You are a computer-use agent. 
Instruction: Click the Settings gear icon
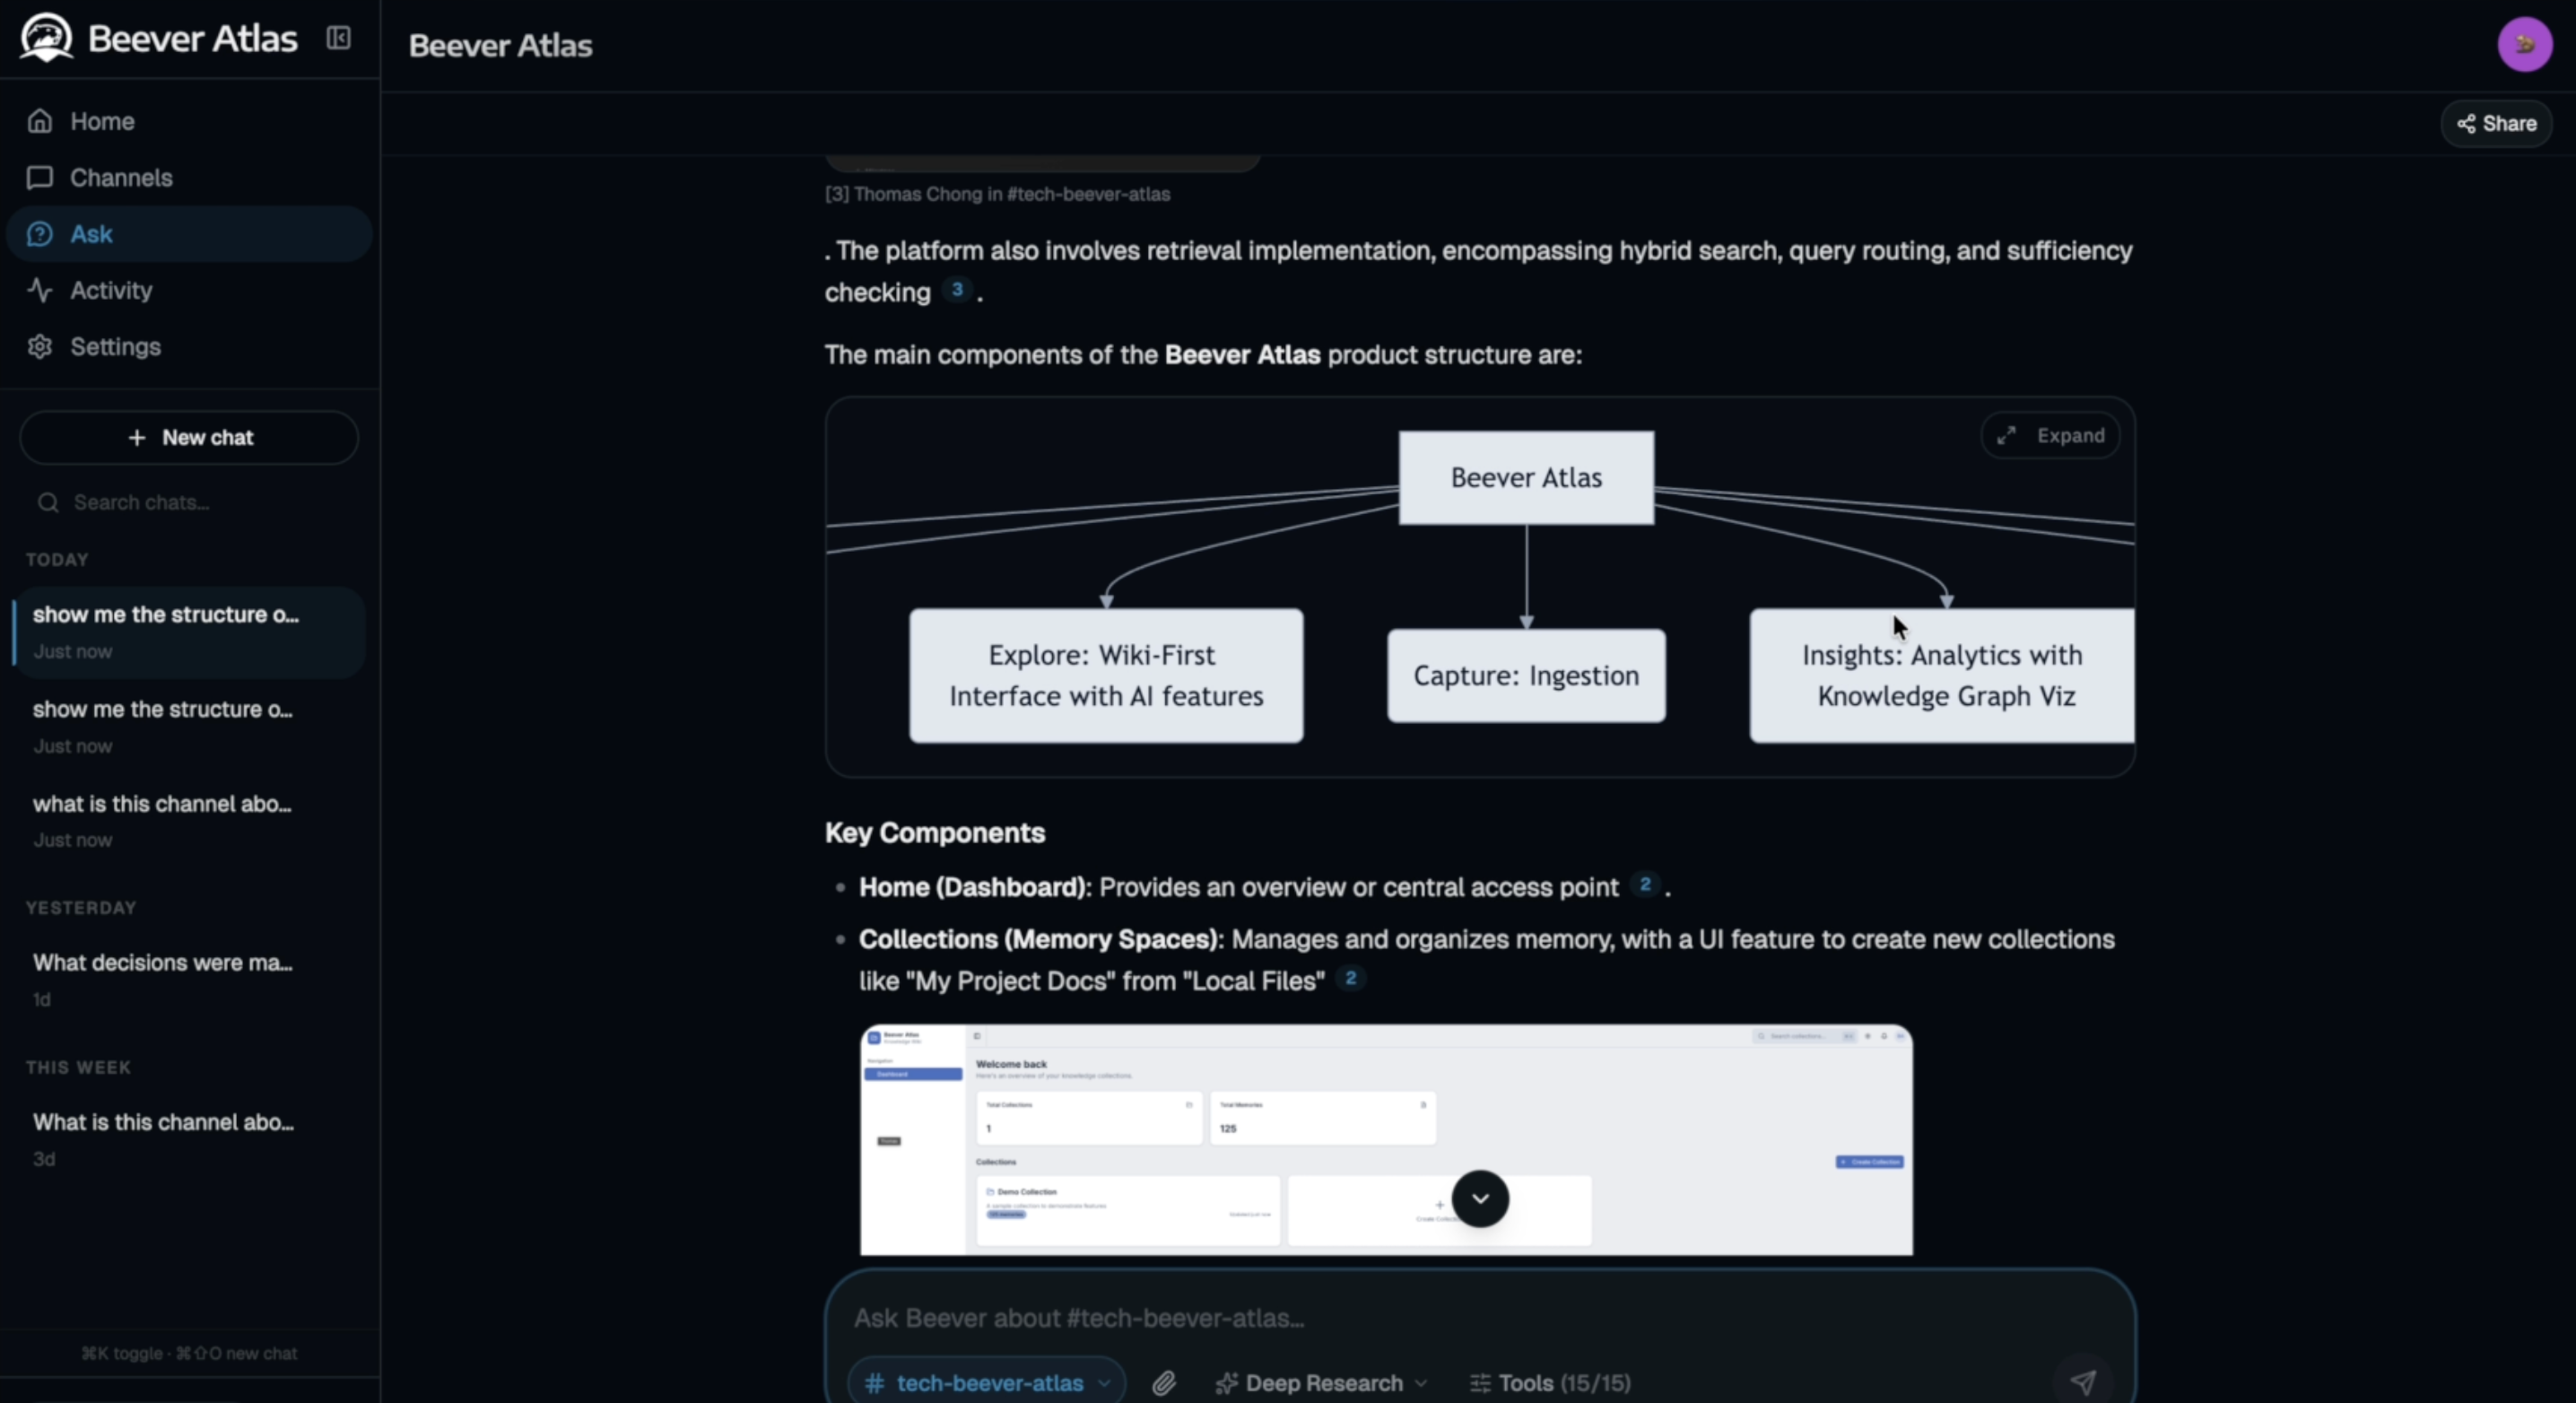(x=40, y=346)
